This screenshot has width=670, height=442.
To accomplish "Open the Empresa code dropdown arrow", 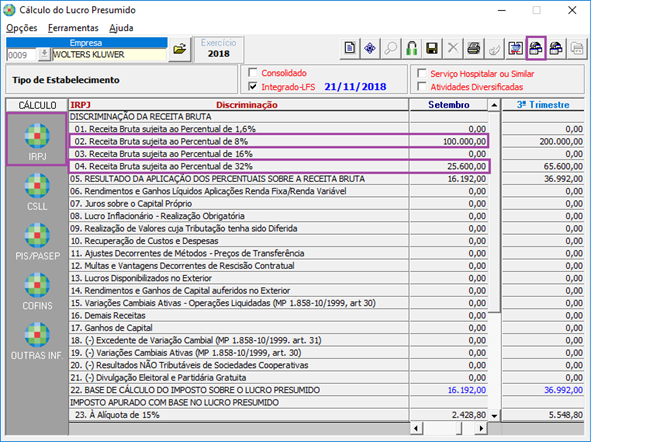I will 44,54.
